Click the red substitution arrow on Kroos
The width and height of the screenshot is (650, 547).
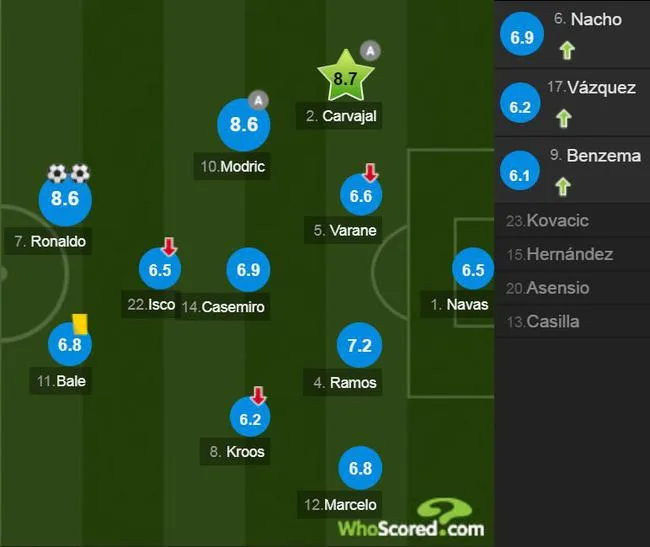click(x=258, y=396)
